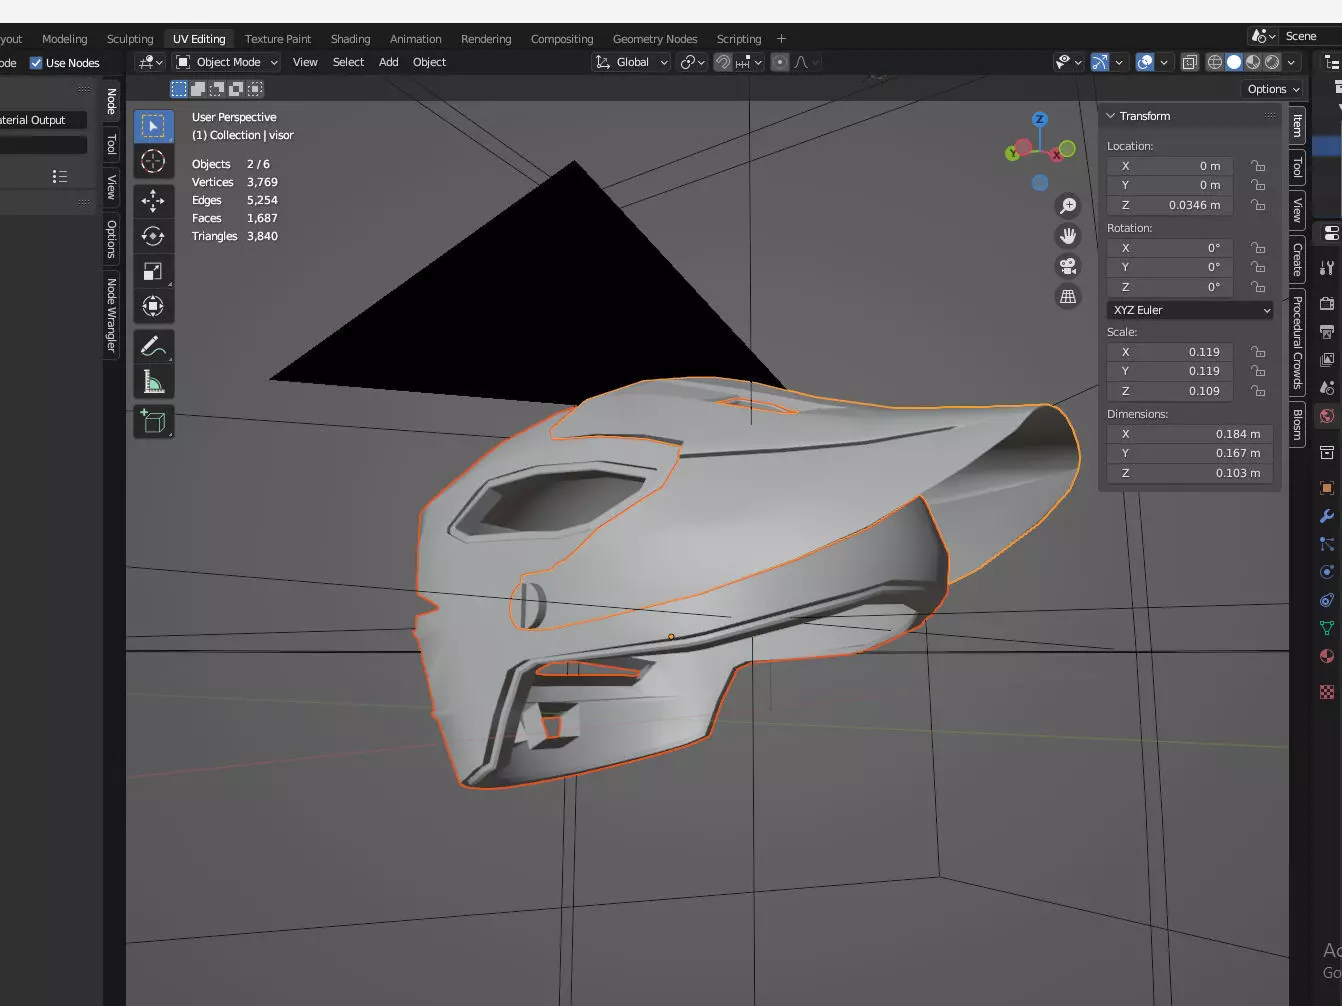Toggle snapping magnet button
The height and width of the screenshot is (1006, 1342).
tap(723, 62)
